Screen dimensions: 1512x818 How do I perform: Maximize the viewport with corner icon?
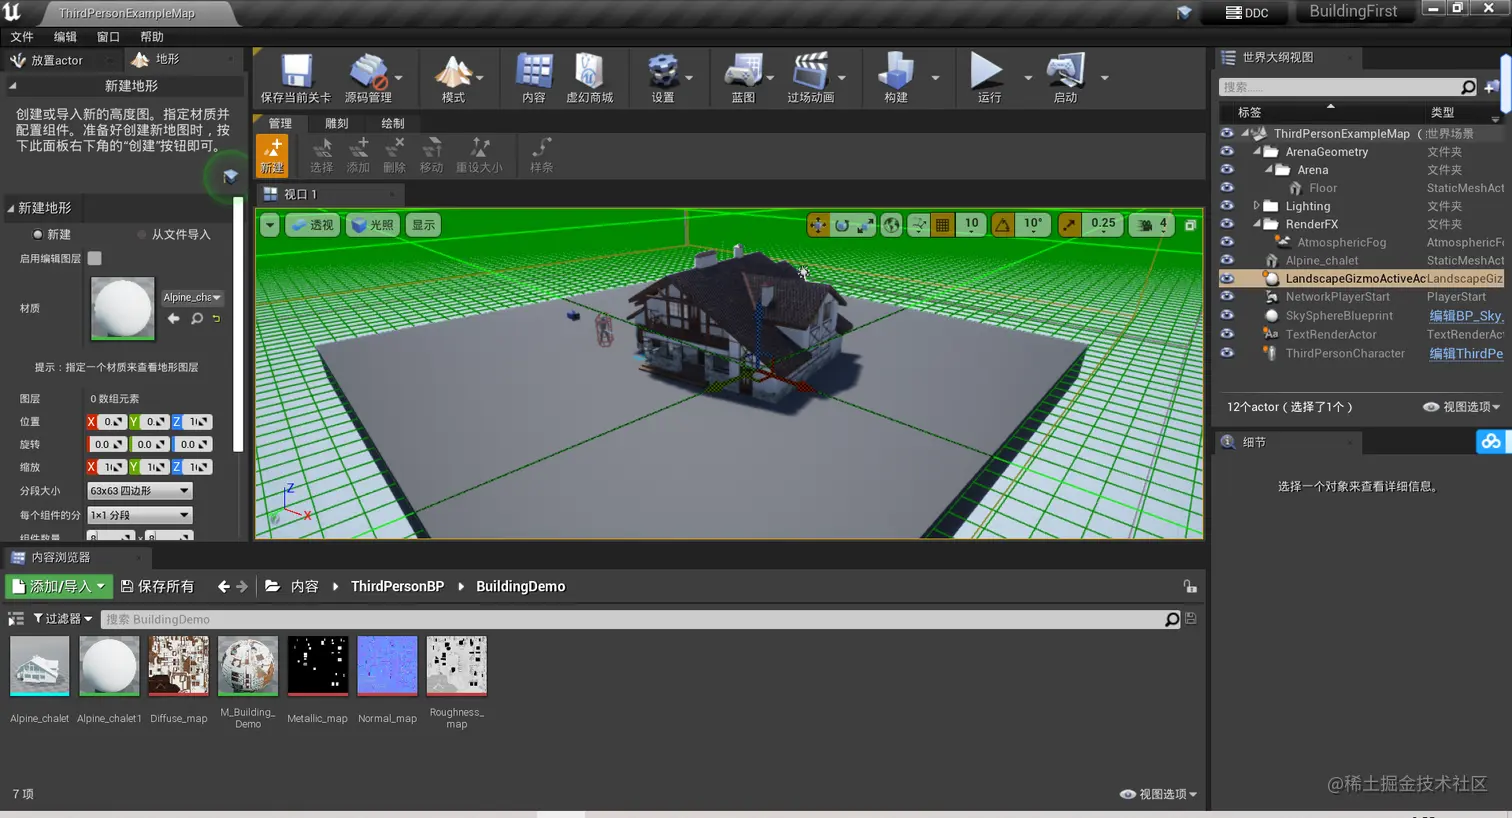point(1190,225)
